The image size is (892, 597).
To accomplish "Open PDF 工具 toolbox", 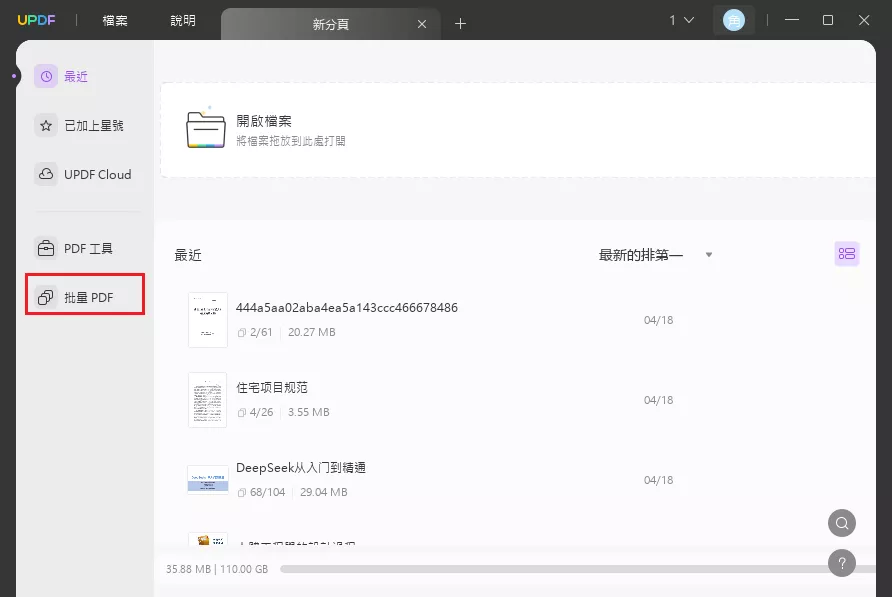I will point(74,249).
